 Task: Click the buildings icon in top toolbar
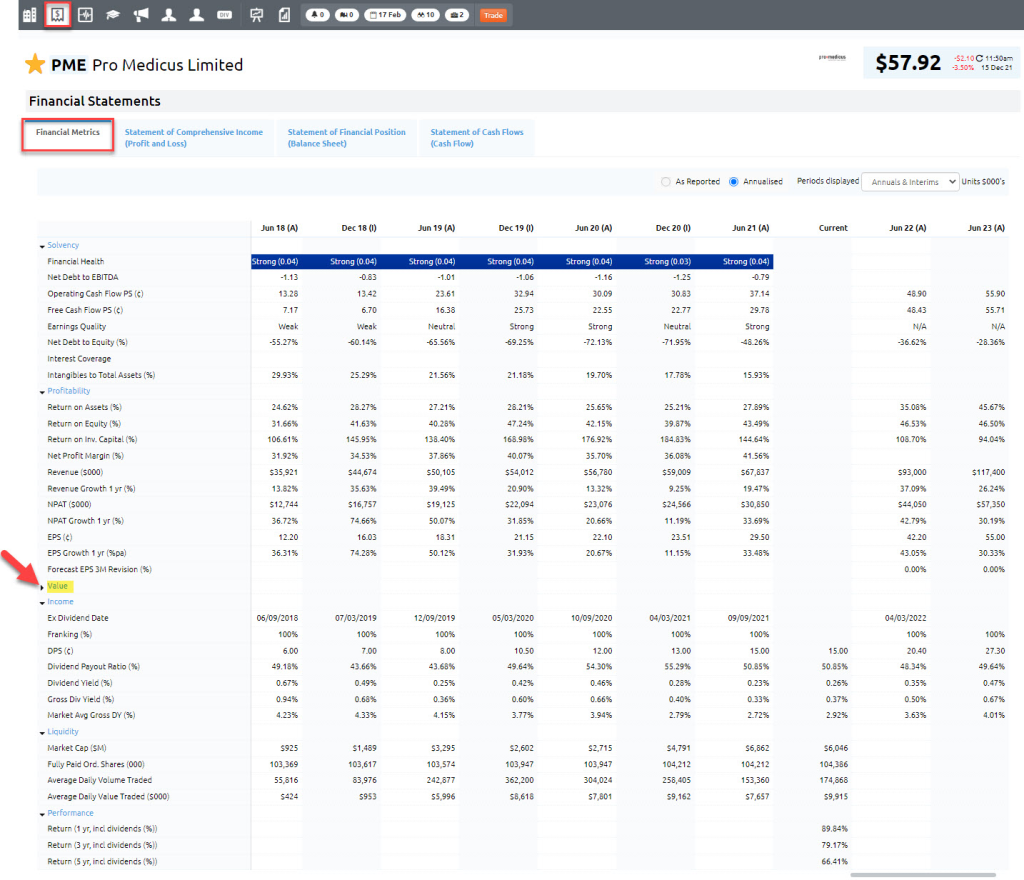click(x=30, y=15)
